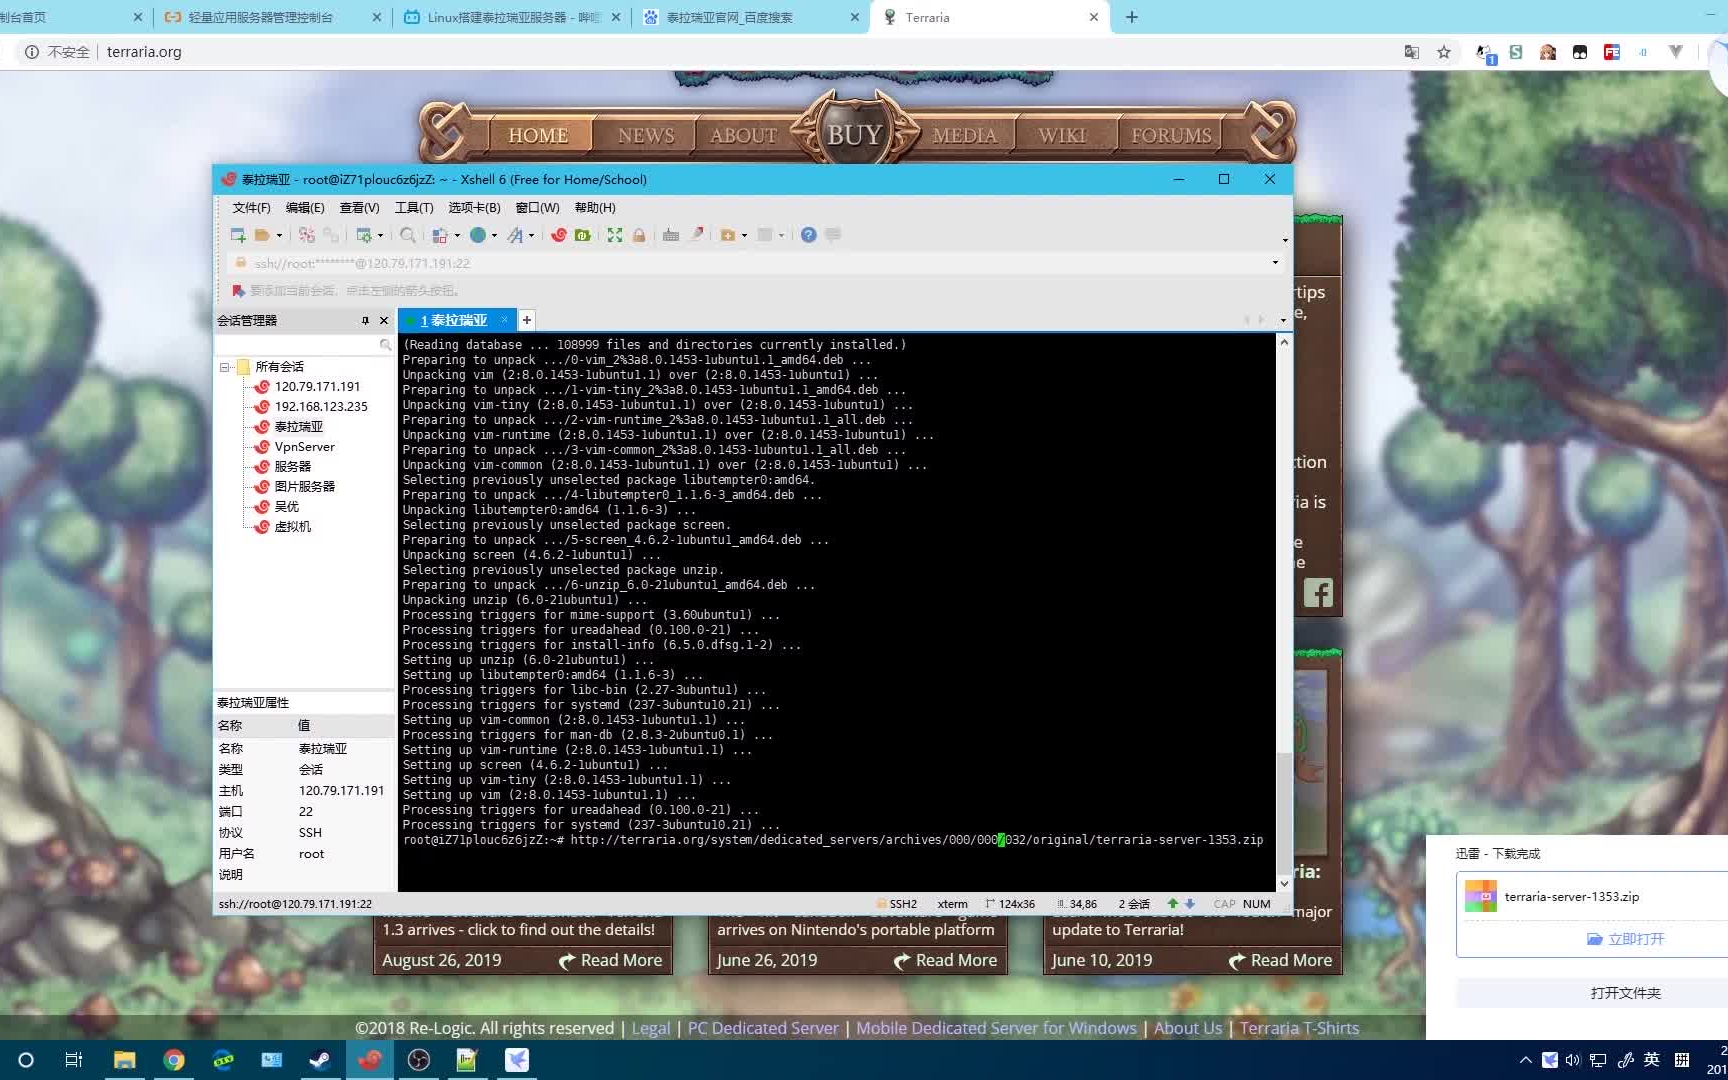Click the Facebook icon on Terraria page
The image size is (1728, 1080).
(1318, 593)
